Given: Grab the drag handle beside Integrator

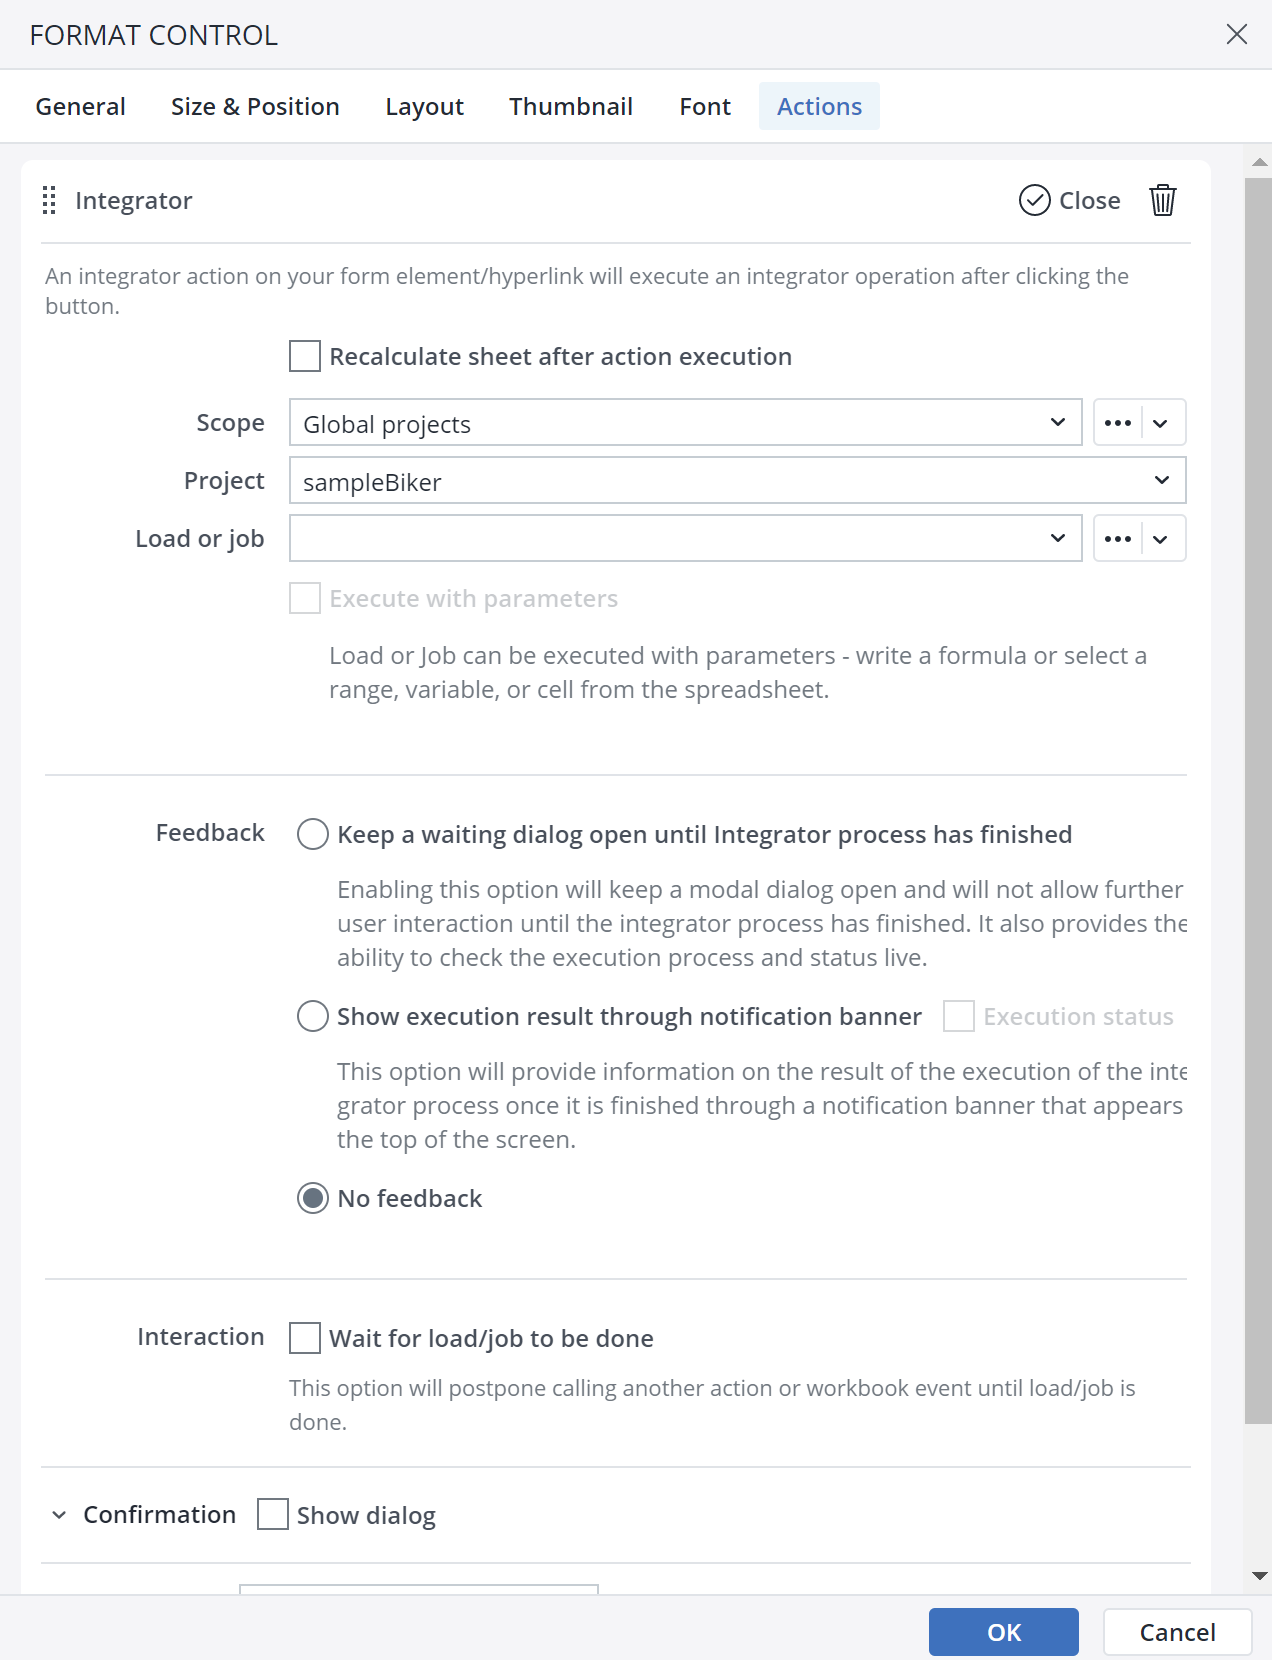Looking at the screenshot, I should (x=48, y=200).
